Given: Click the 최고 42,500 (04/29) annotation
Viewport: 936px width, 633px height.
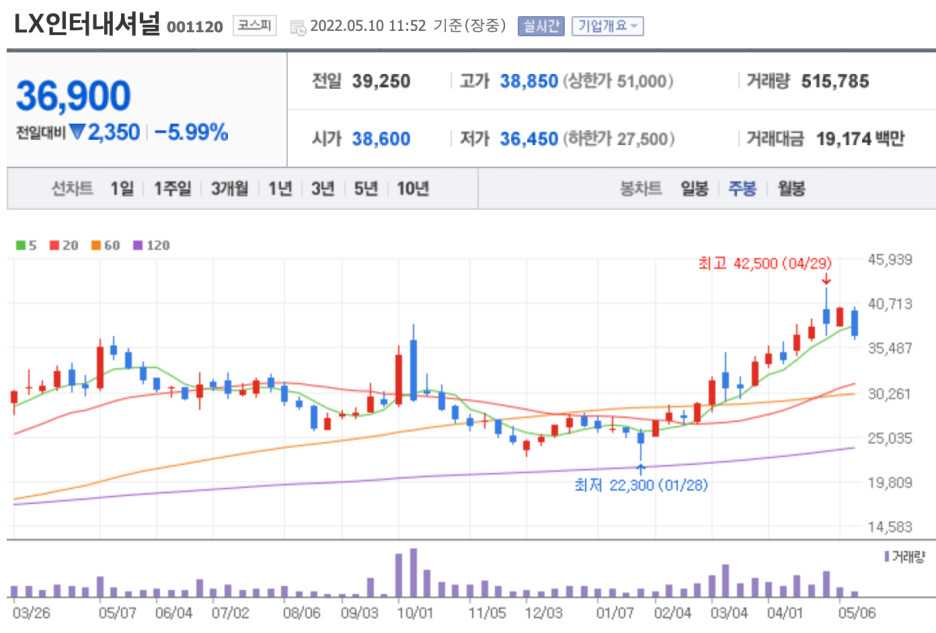Looking at the screenshot, I should pyautogui.click(x=765, y=263).
